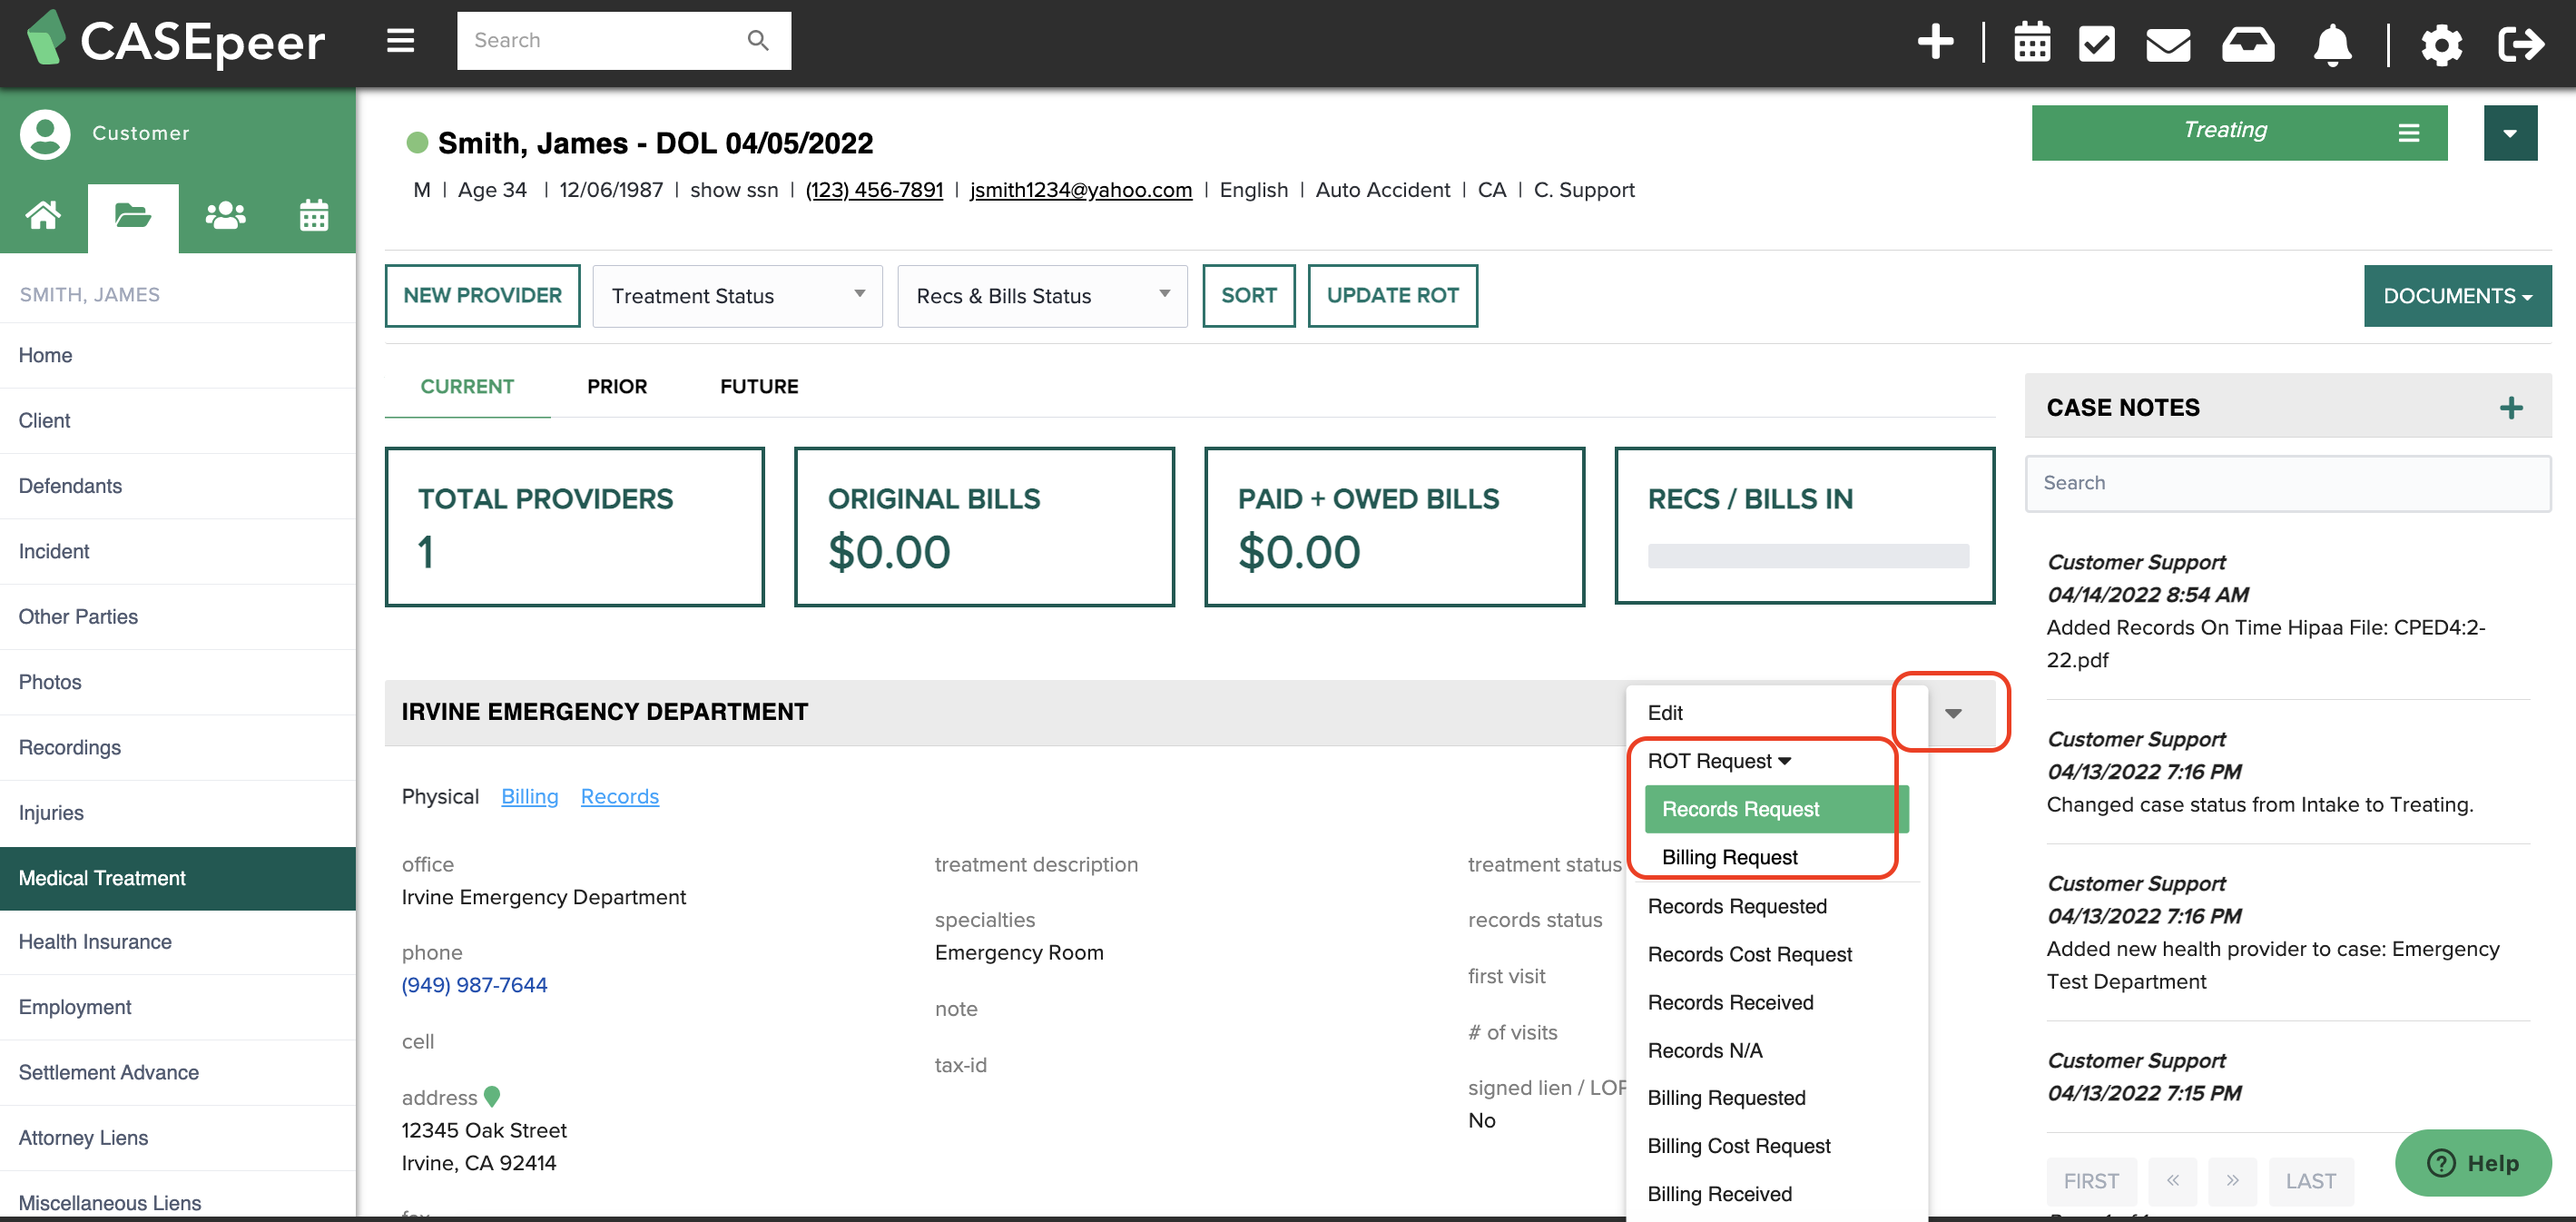
Task: Click the NEW PROVIDER button
Action: (x=482, y=296)
